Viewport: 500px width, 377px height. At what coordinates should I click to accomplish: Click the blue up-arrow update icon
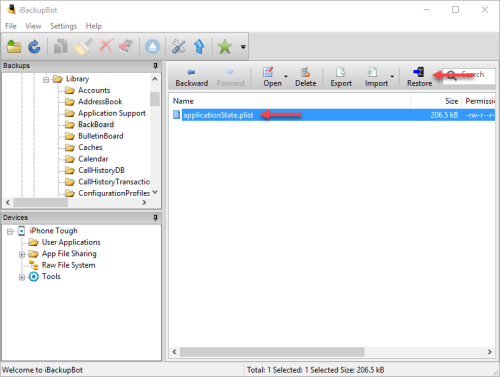[x=199, y=47]
